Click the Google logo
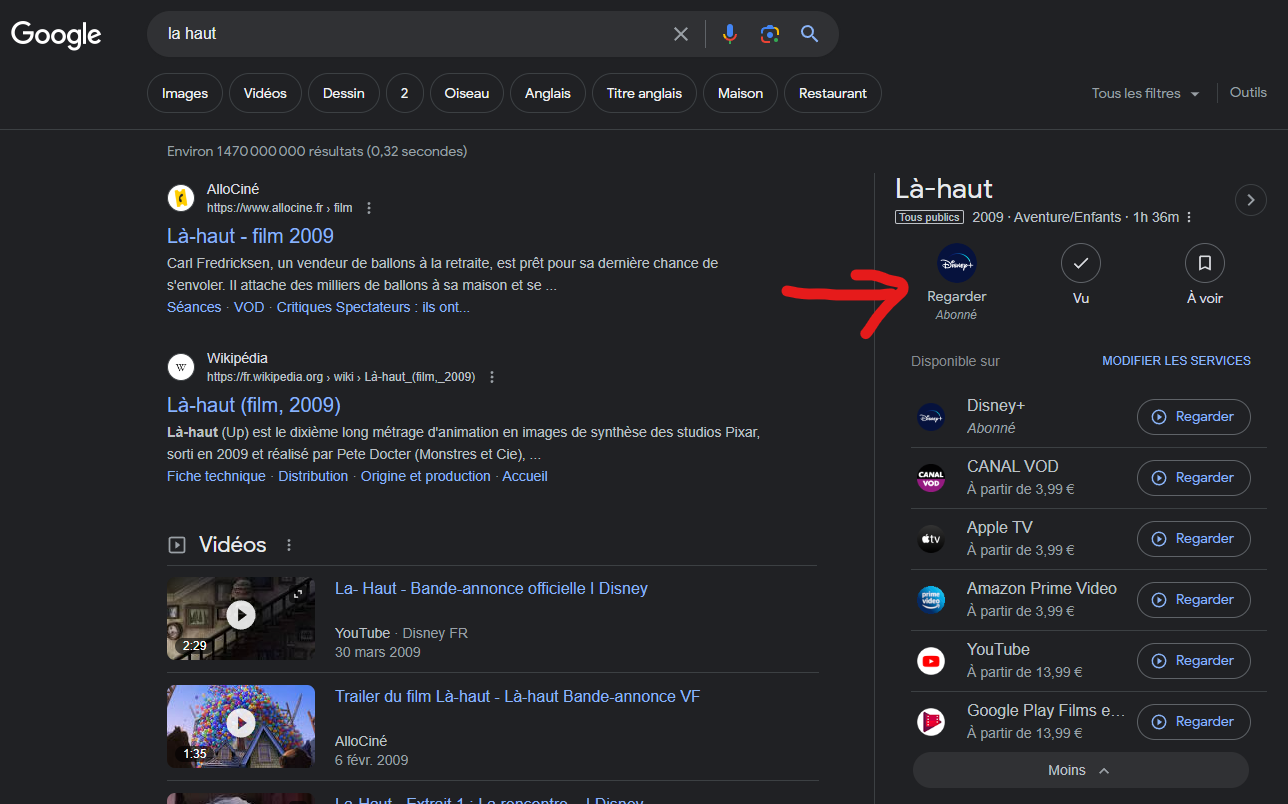Image resolution: width=1288 pixels, height=804 pixels. pos(56,34)
